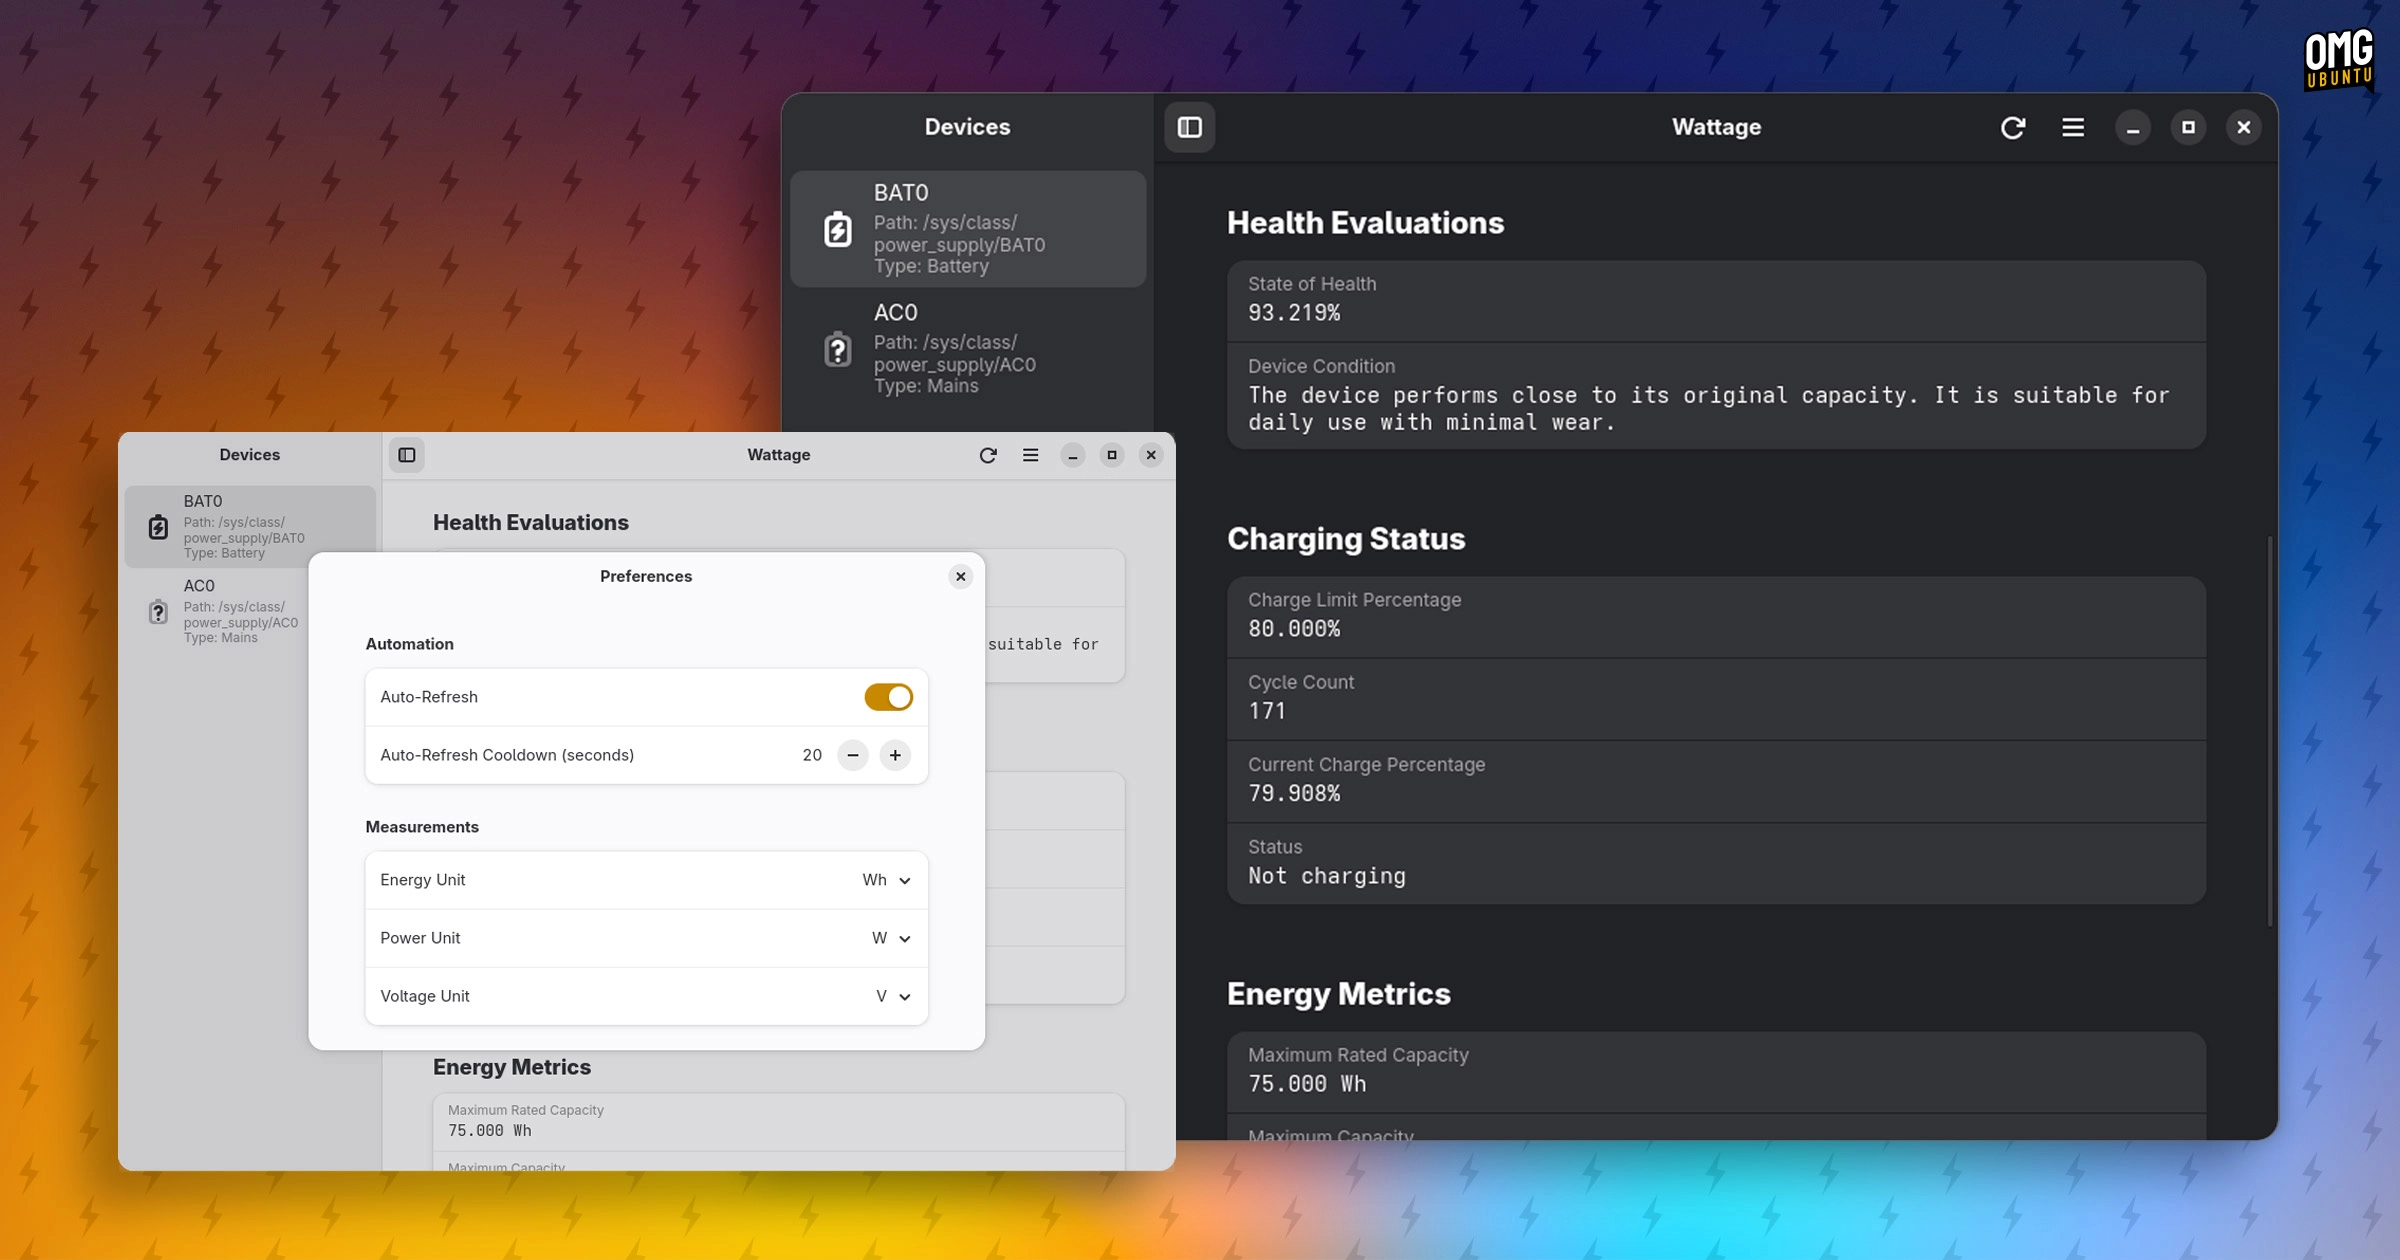This screenshot has width=2400, height=1260.
Task: Refresh readings in the light Wattage window
Action: pyautogui.click(x=988, y=455)
